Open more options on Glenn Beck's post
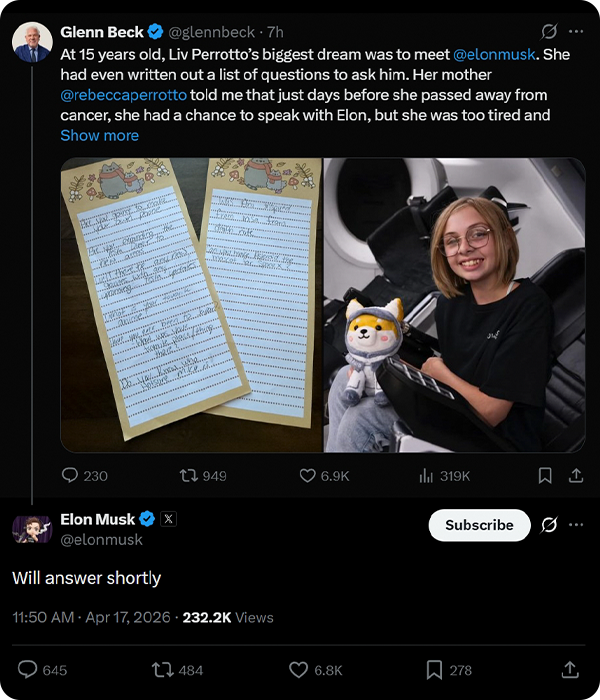 (576, 32)
